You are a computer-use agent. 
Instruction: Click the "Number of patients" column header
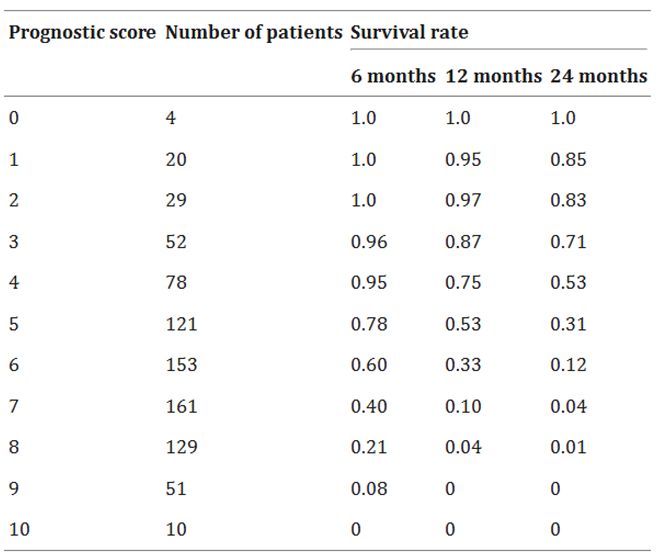pos(253,31)
